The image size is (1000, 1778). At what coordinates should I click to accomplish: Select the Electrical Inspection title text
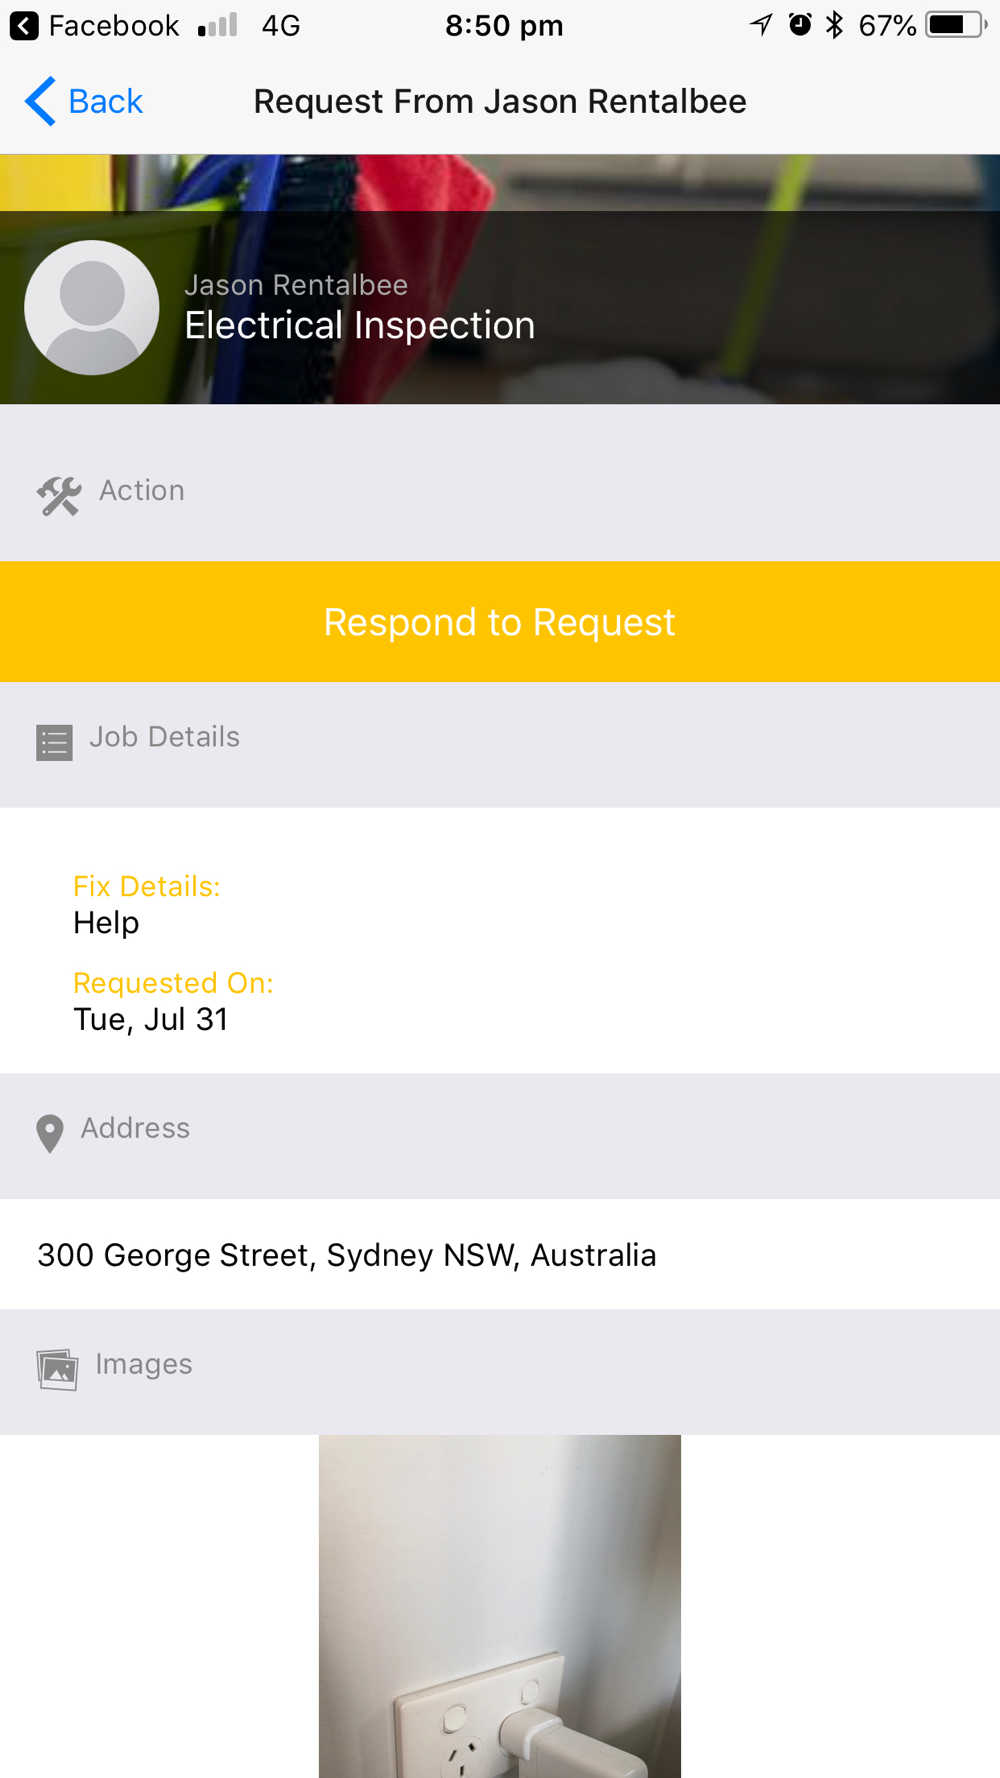[360, 325]
